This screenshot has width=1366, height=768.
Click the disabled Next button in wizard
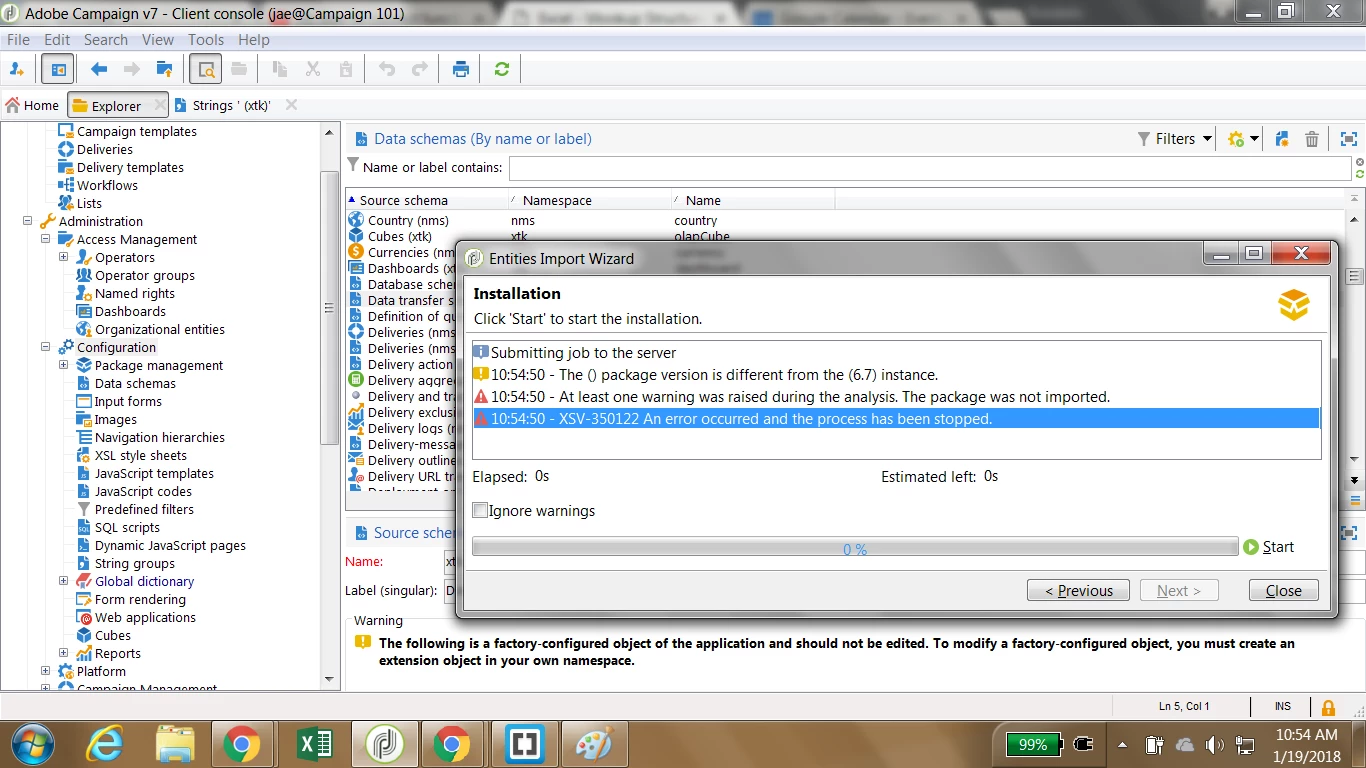point(1178,590)
